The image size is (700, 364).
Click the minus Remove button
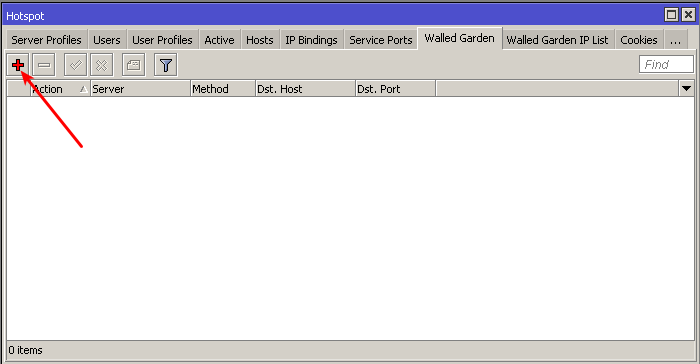44,65
